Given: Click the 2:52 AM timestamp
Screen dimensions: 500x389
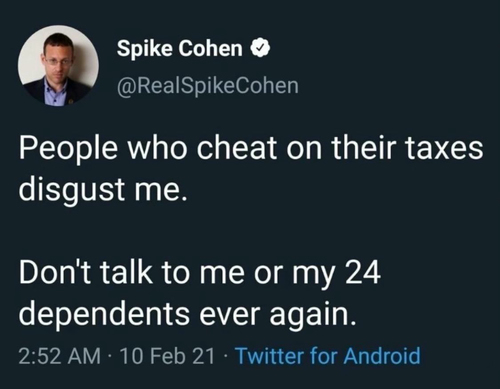Looking at the screenshot, I should (60, 356).
